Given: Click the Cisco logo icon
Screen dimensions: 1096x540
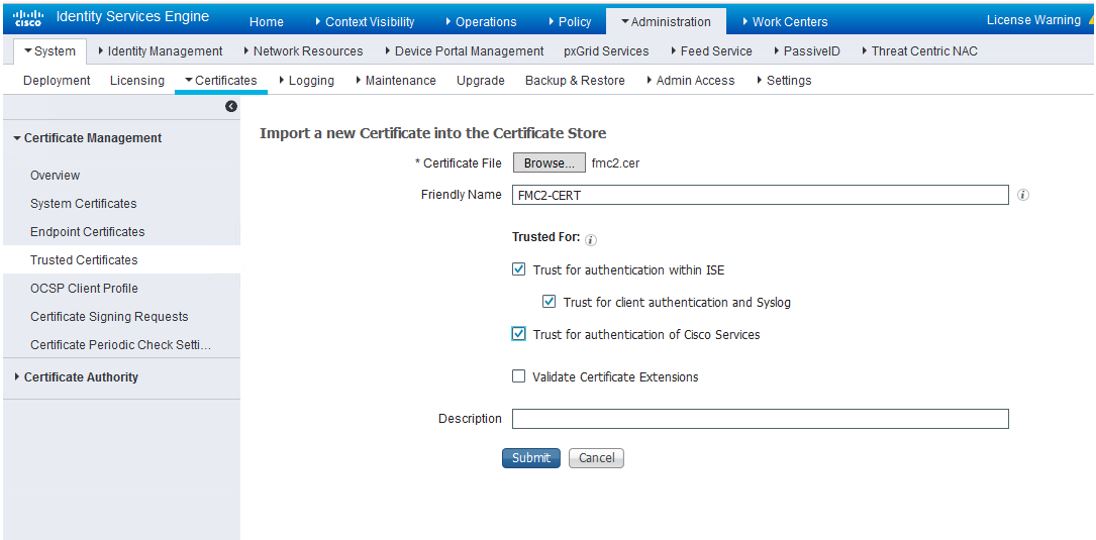Looking at the screenshot, I should click(x=28, y=18).
